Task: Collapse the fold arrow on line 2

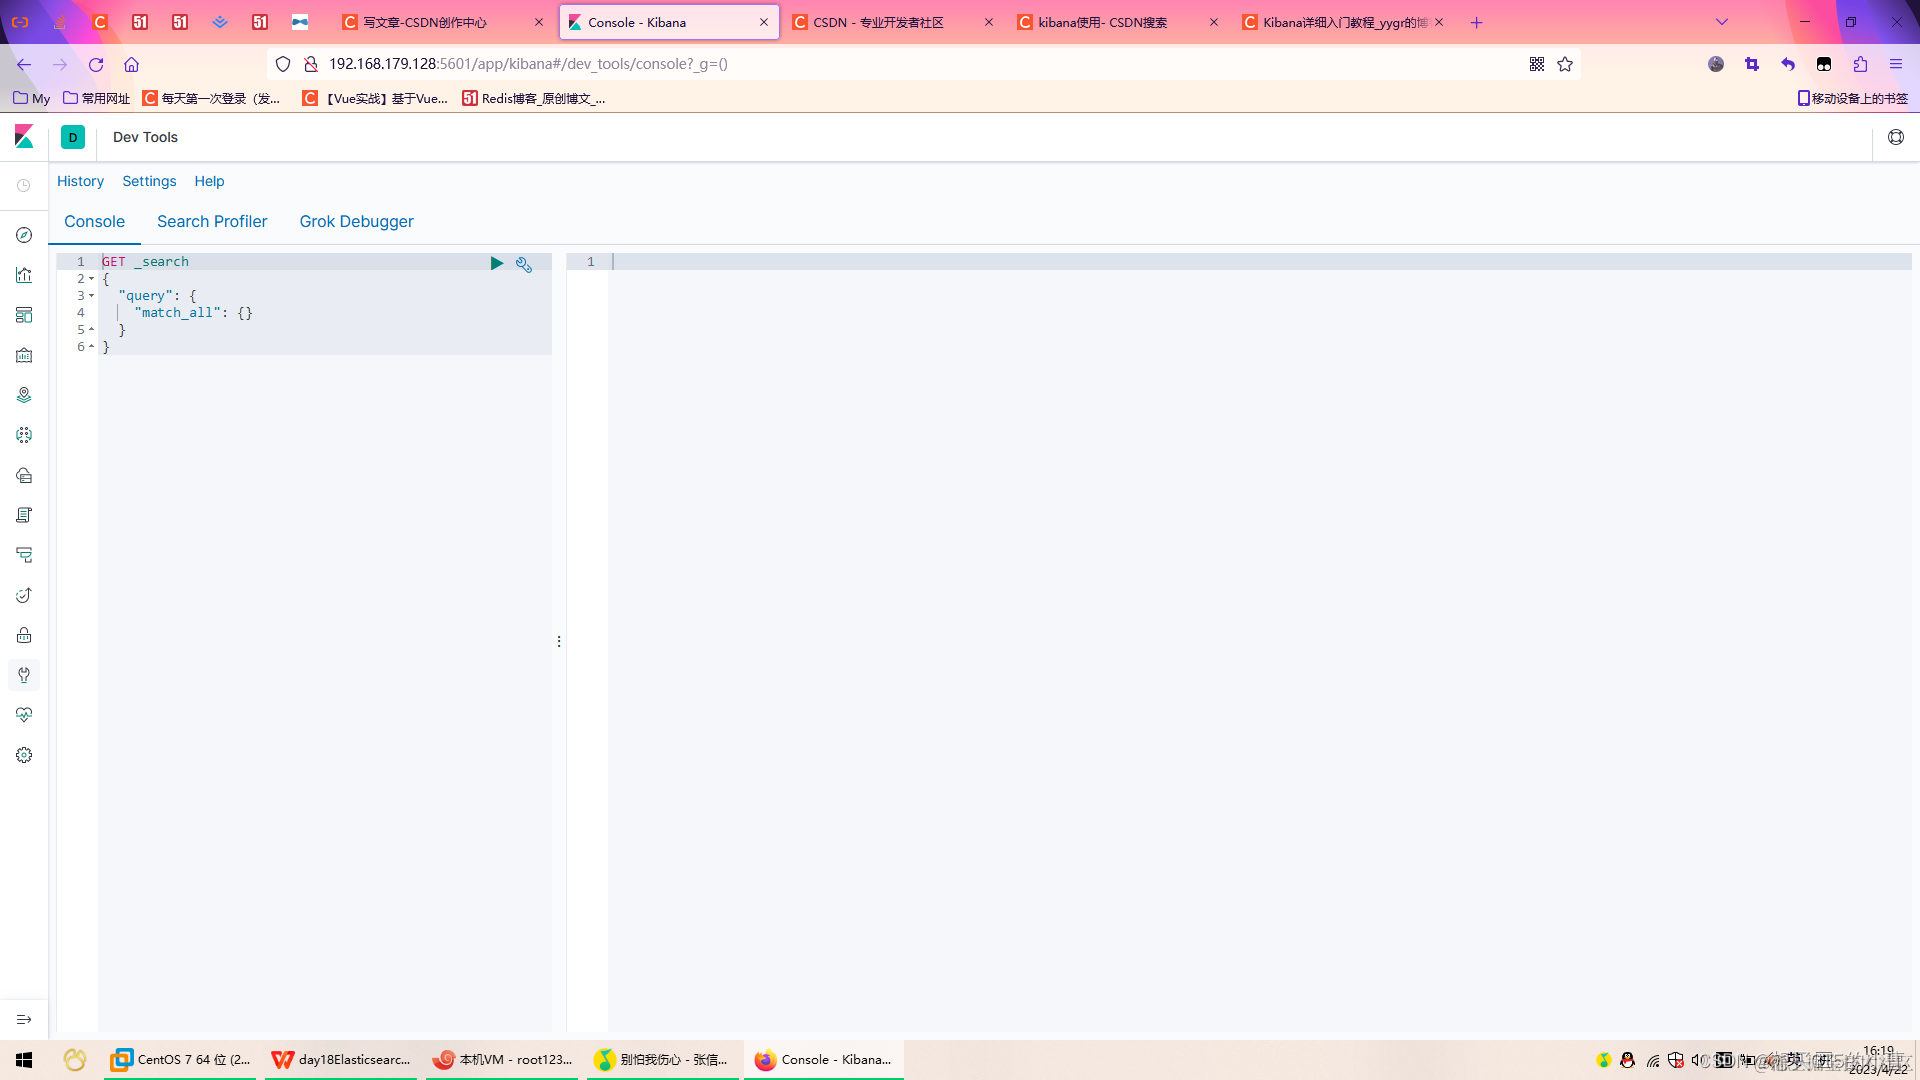Action: [91, 279]
